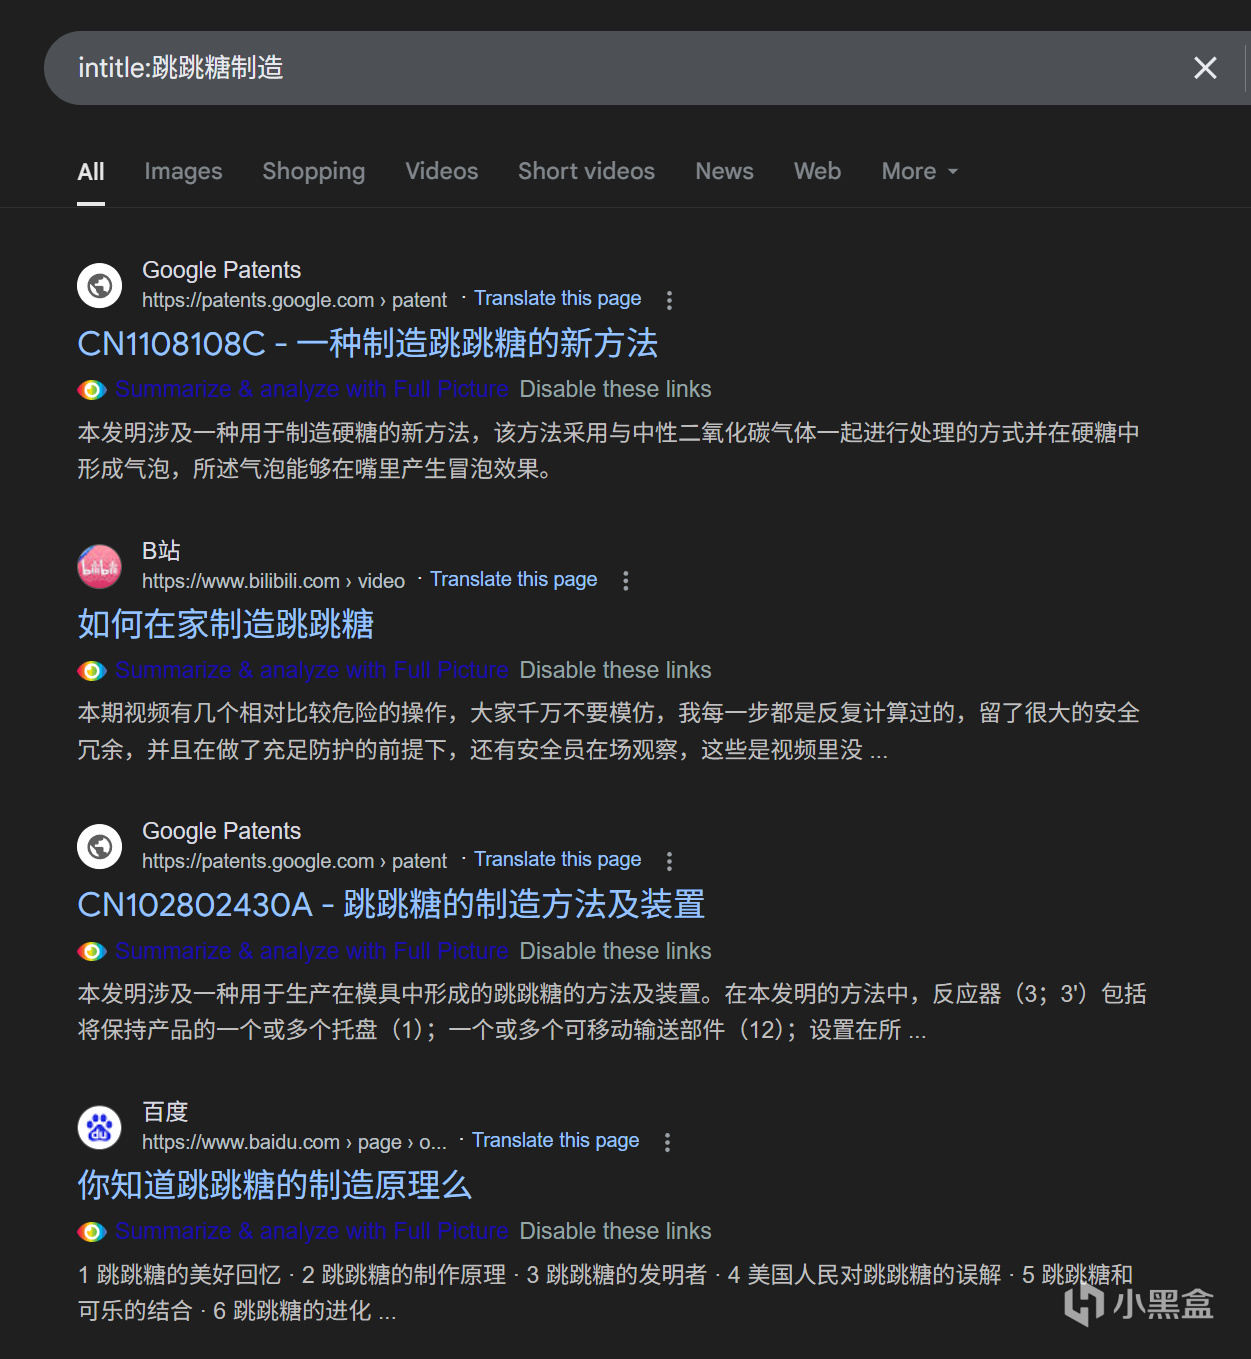
Task: Select the News search tab
Action: pyautogui.click(x=724, y=172)
